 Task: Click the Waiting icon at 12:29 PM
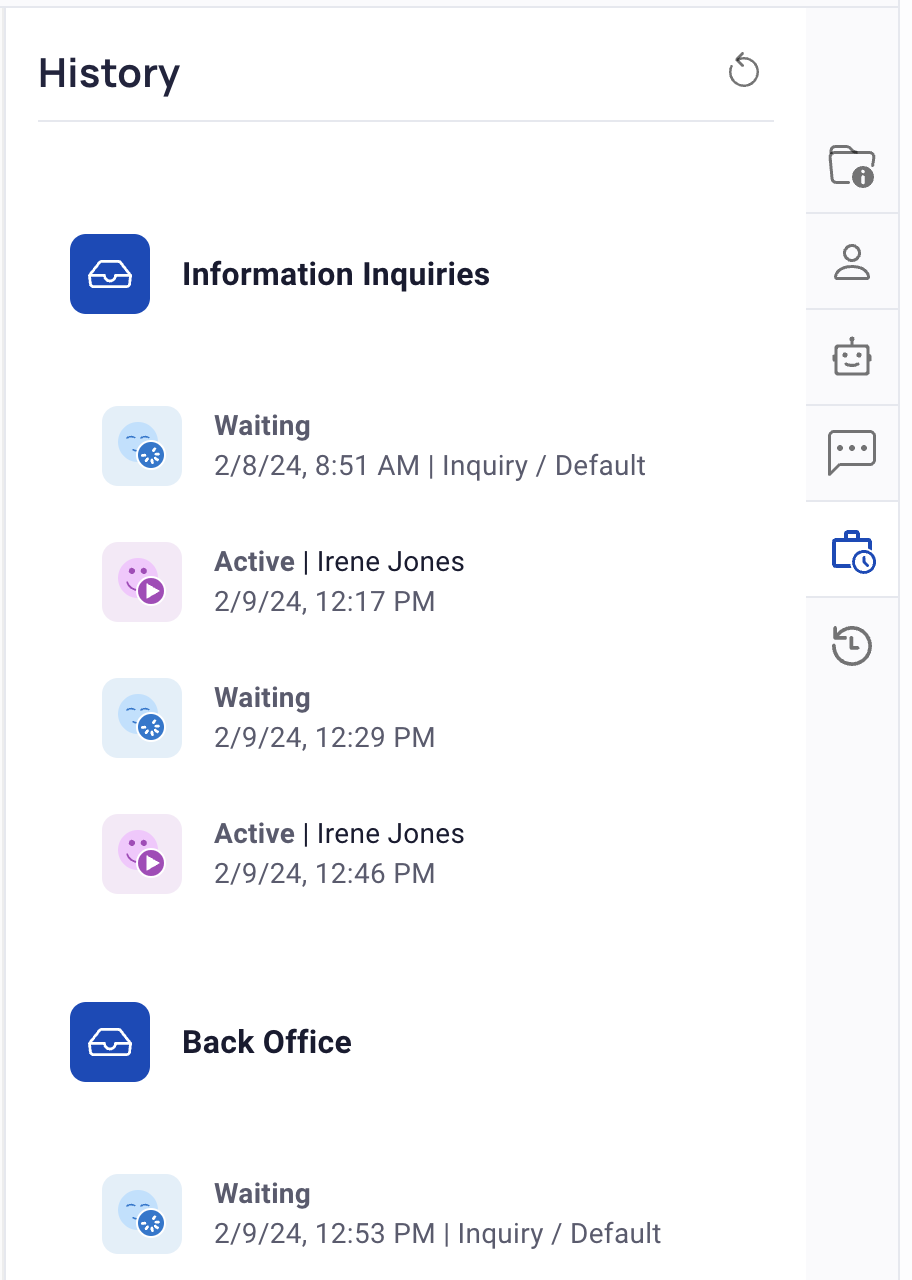[142, 718]
